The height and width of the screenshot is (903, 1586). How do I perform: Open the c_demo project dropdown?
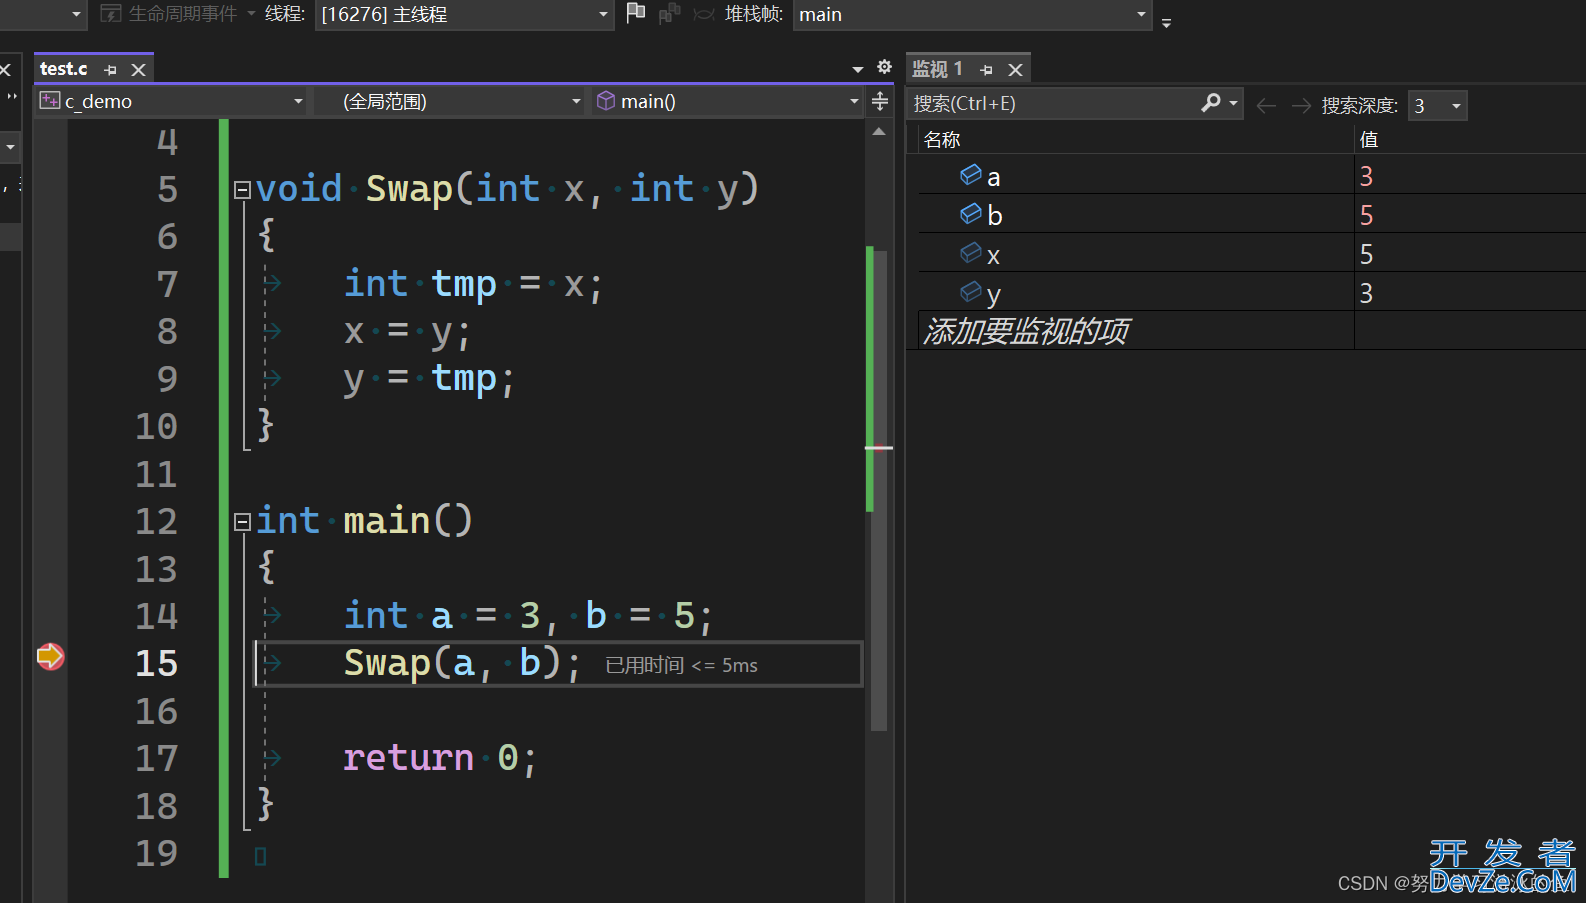pyautogui.click(x=172, y=102)
